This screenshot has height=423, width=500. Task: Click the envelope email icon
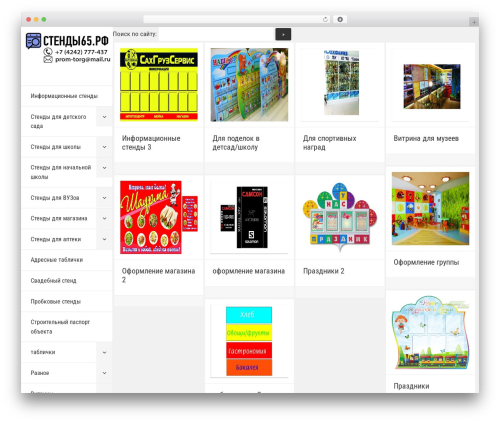[x=48, y=59]
